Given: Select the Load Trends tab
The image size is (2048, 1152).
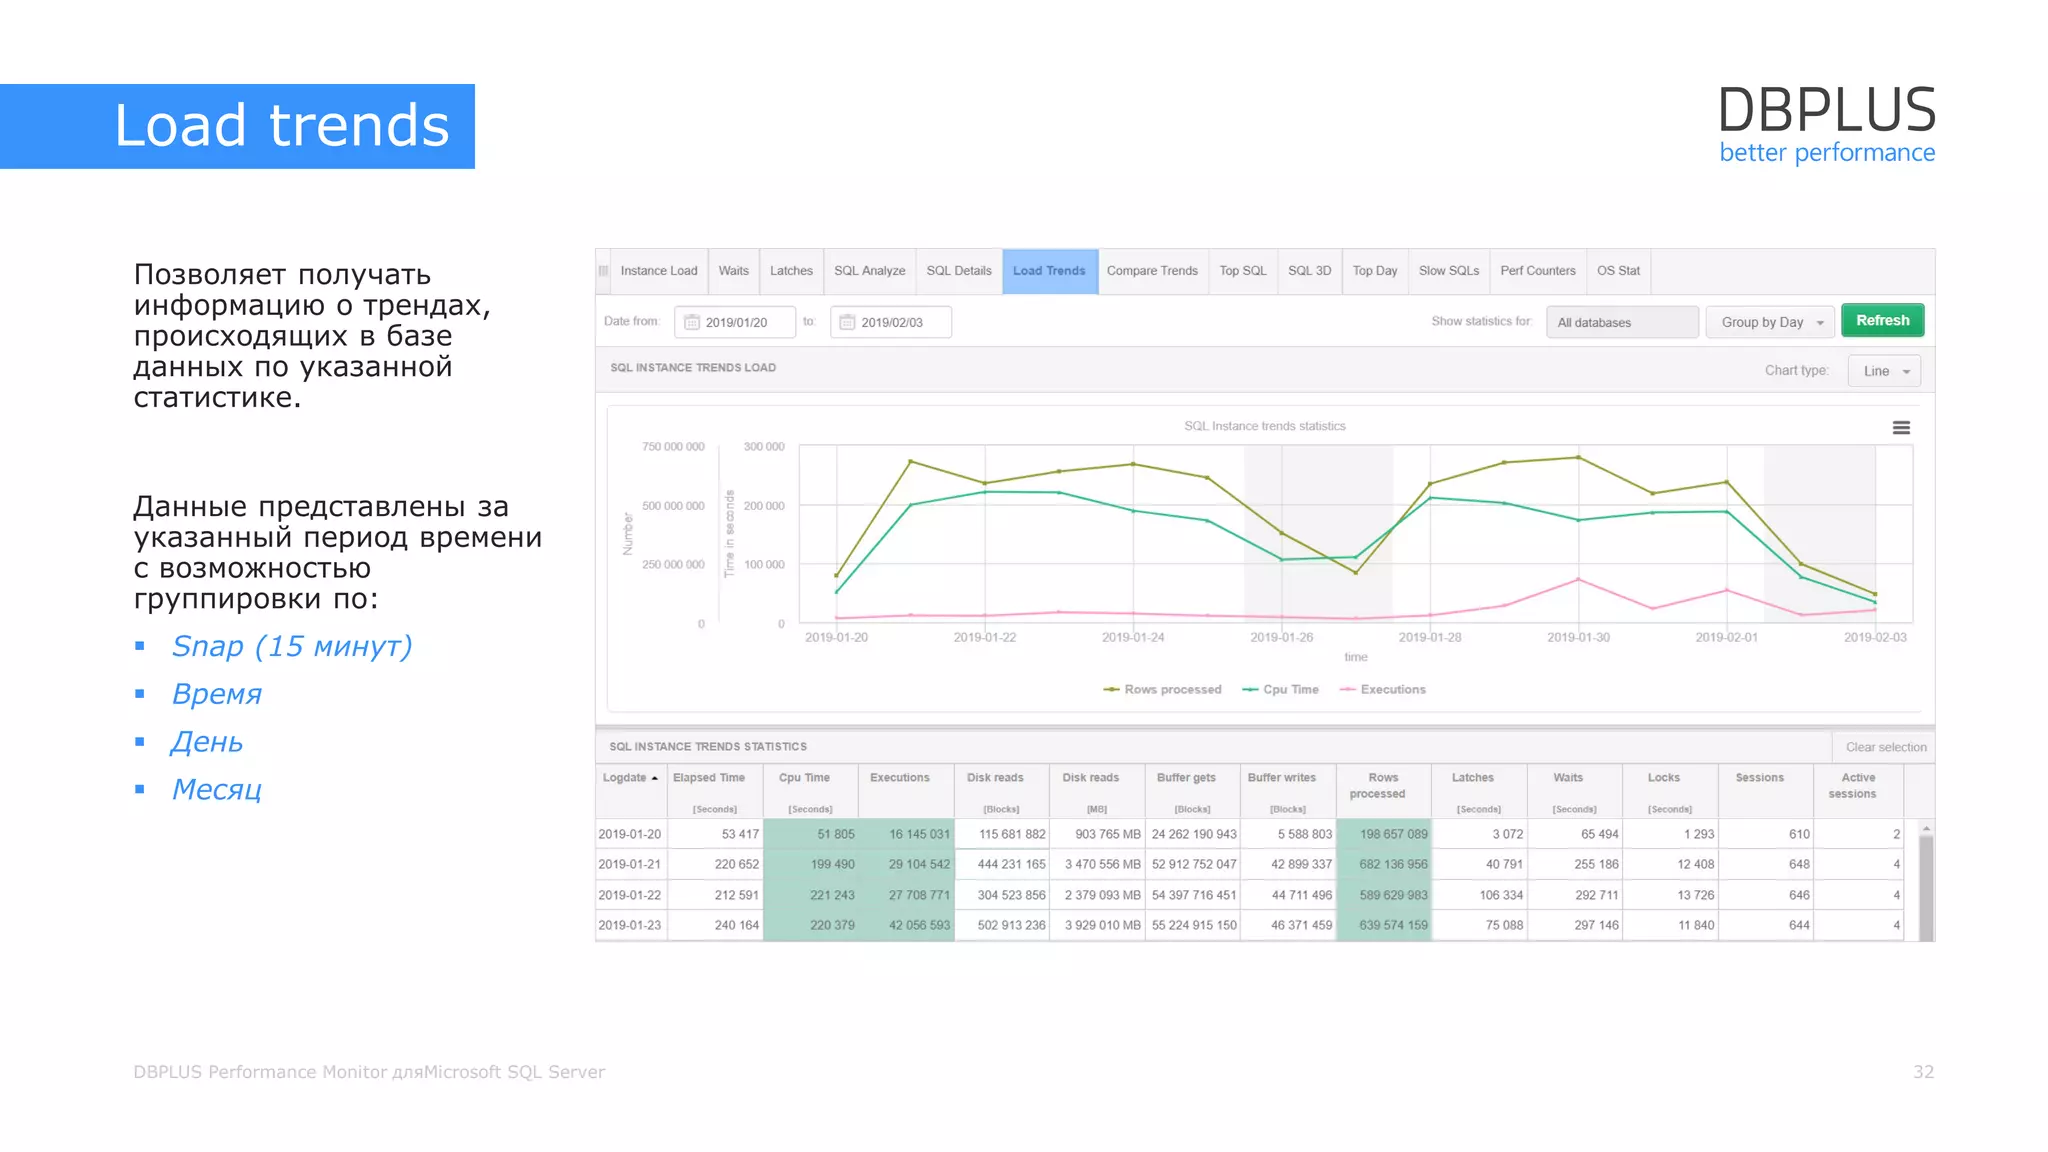Looking at the screenshot, I should point(1049,271).
